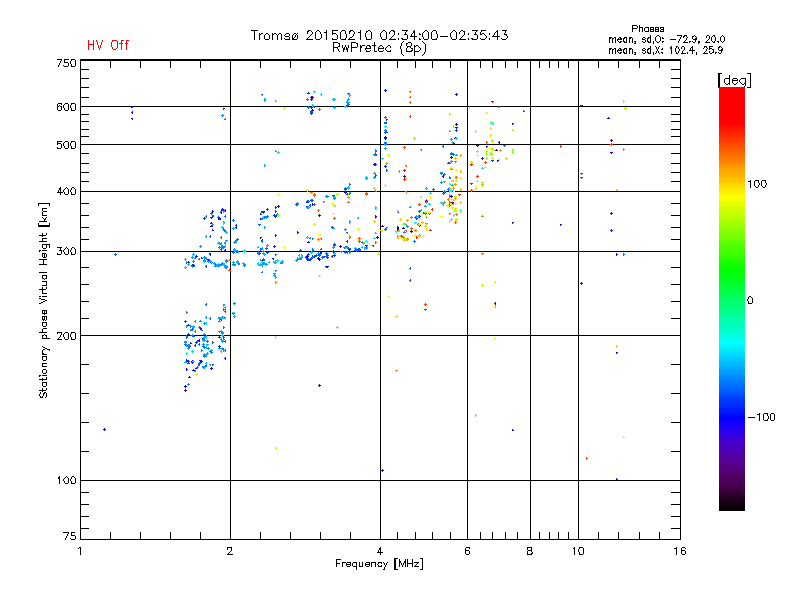
Task: Click the "200" y-axis tick label
Action: tap(66, 336)
